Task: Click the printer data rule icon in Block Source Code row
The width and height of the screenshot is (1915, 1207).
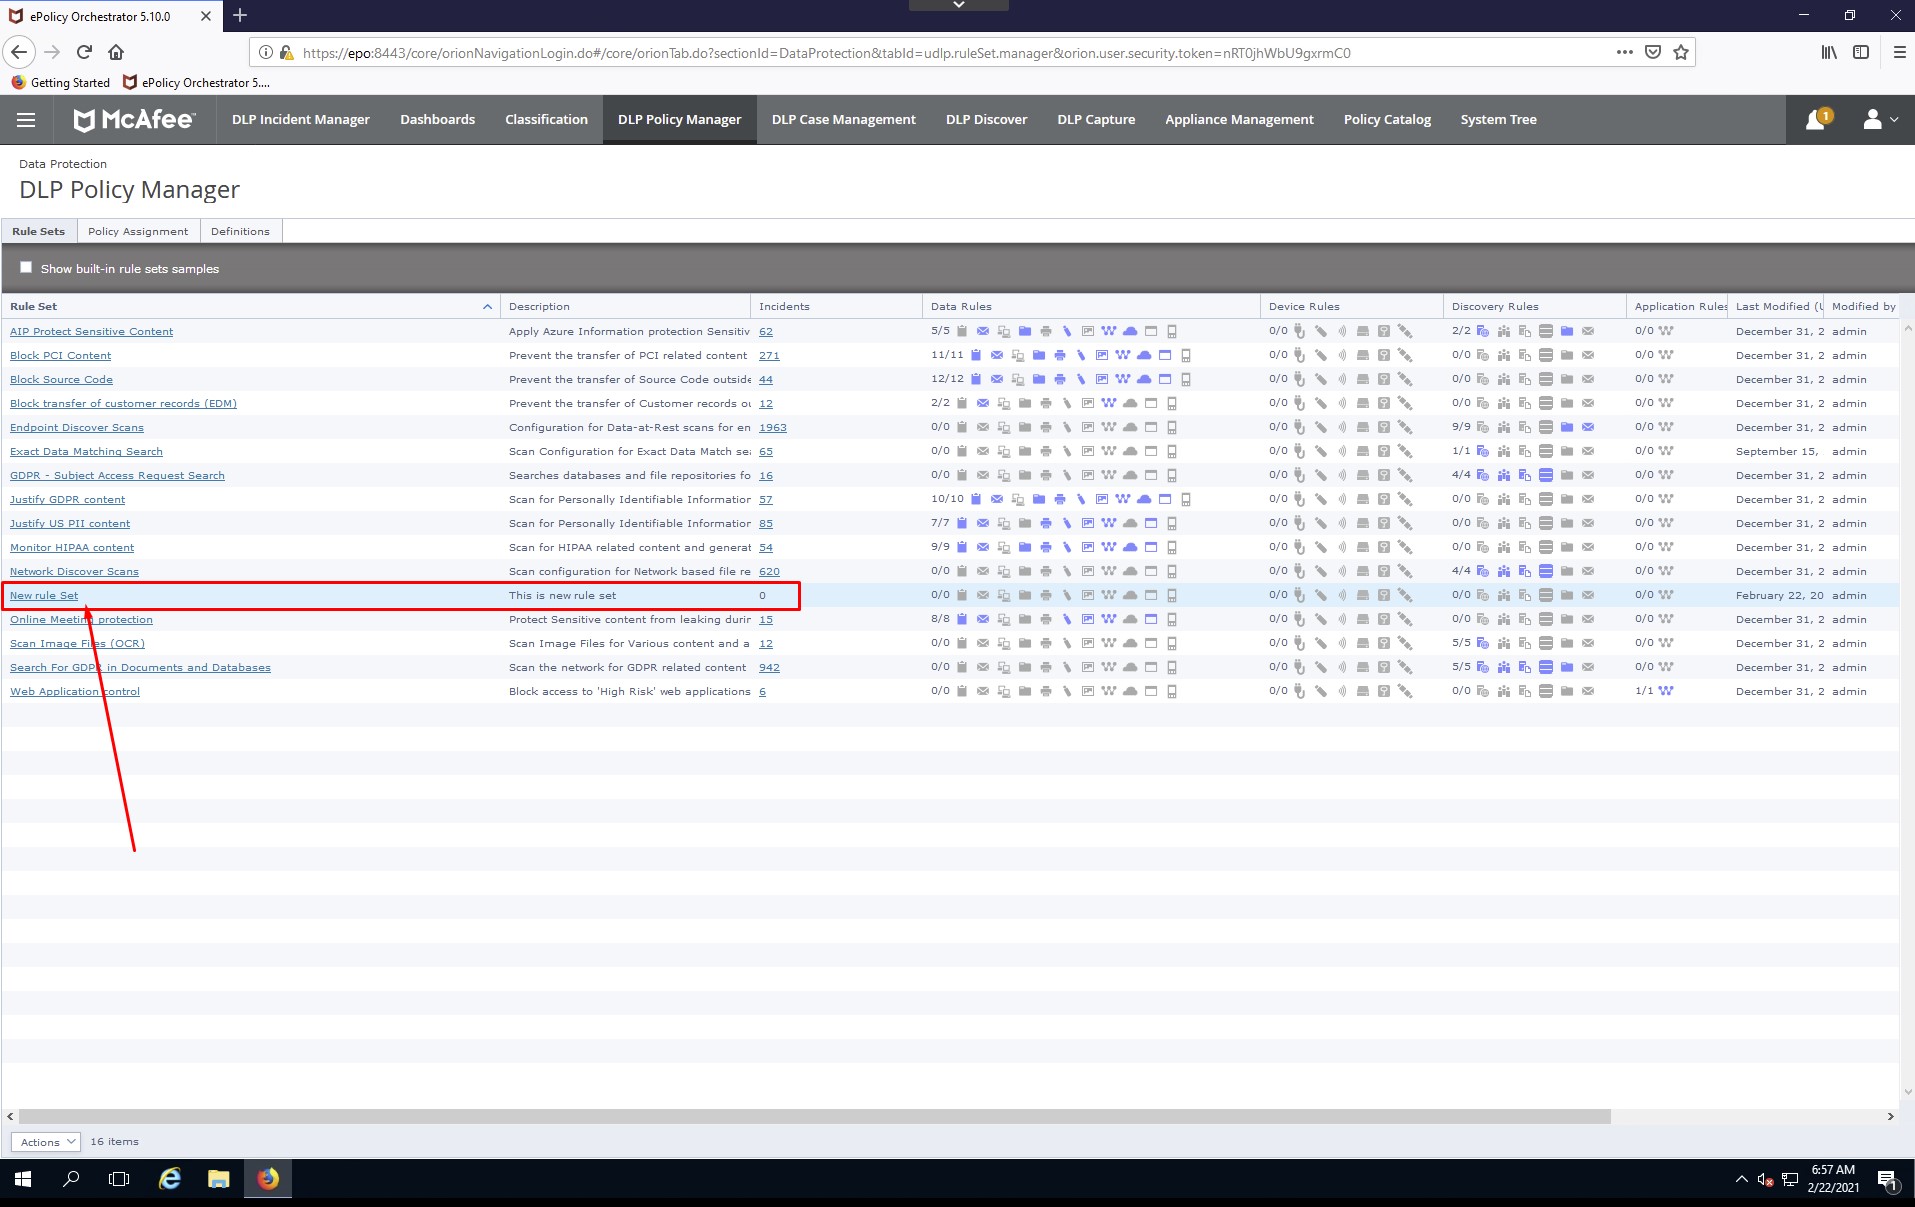Action: [x=1060, y=379]
